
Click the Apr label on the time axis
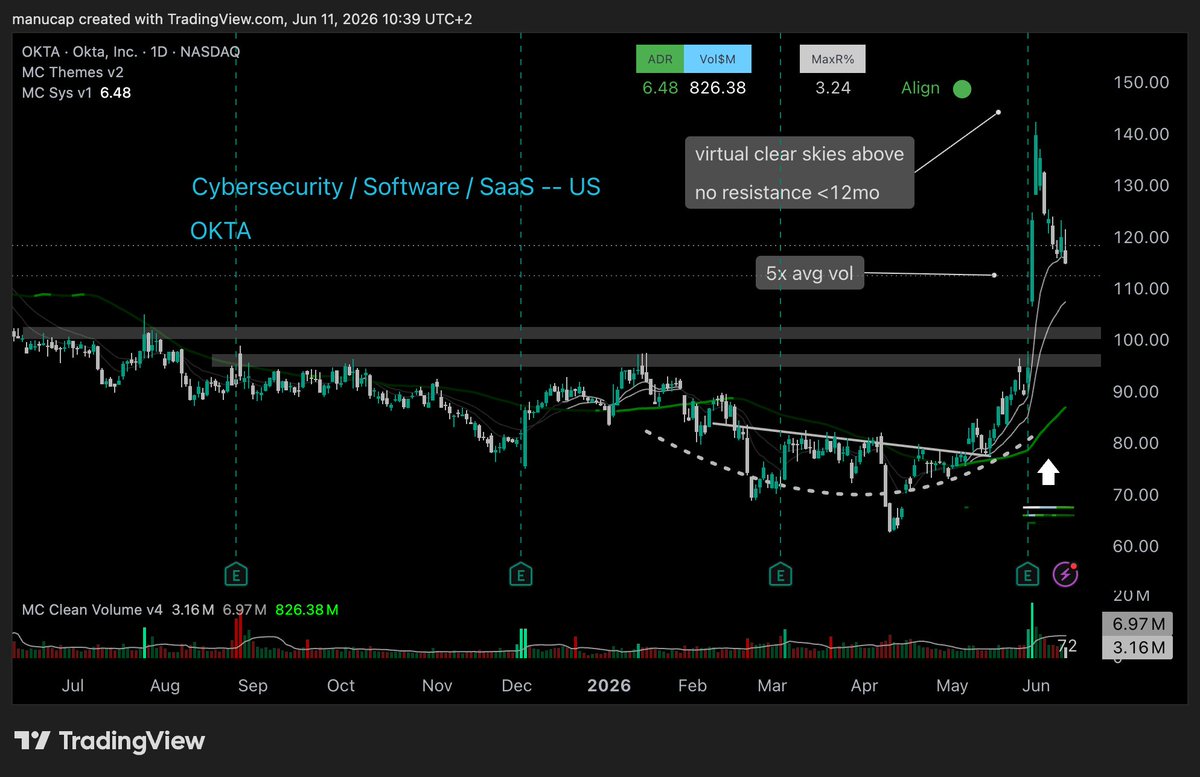(x=864, y=685)
